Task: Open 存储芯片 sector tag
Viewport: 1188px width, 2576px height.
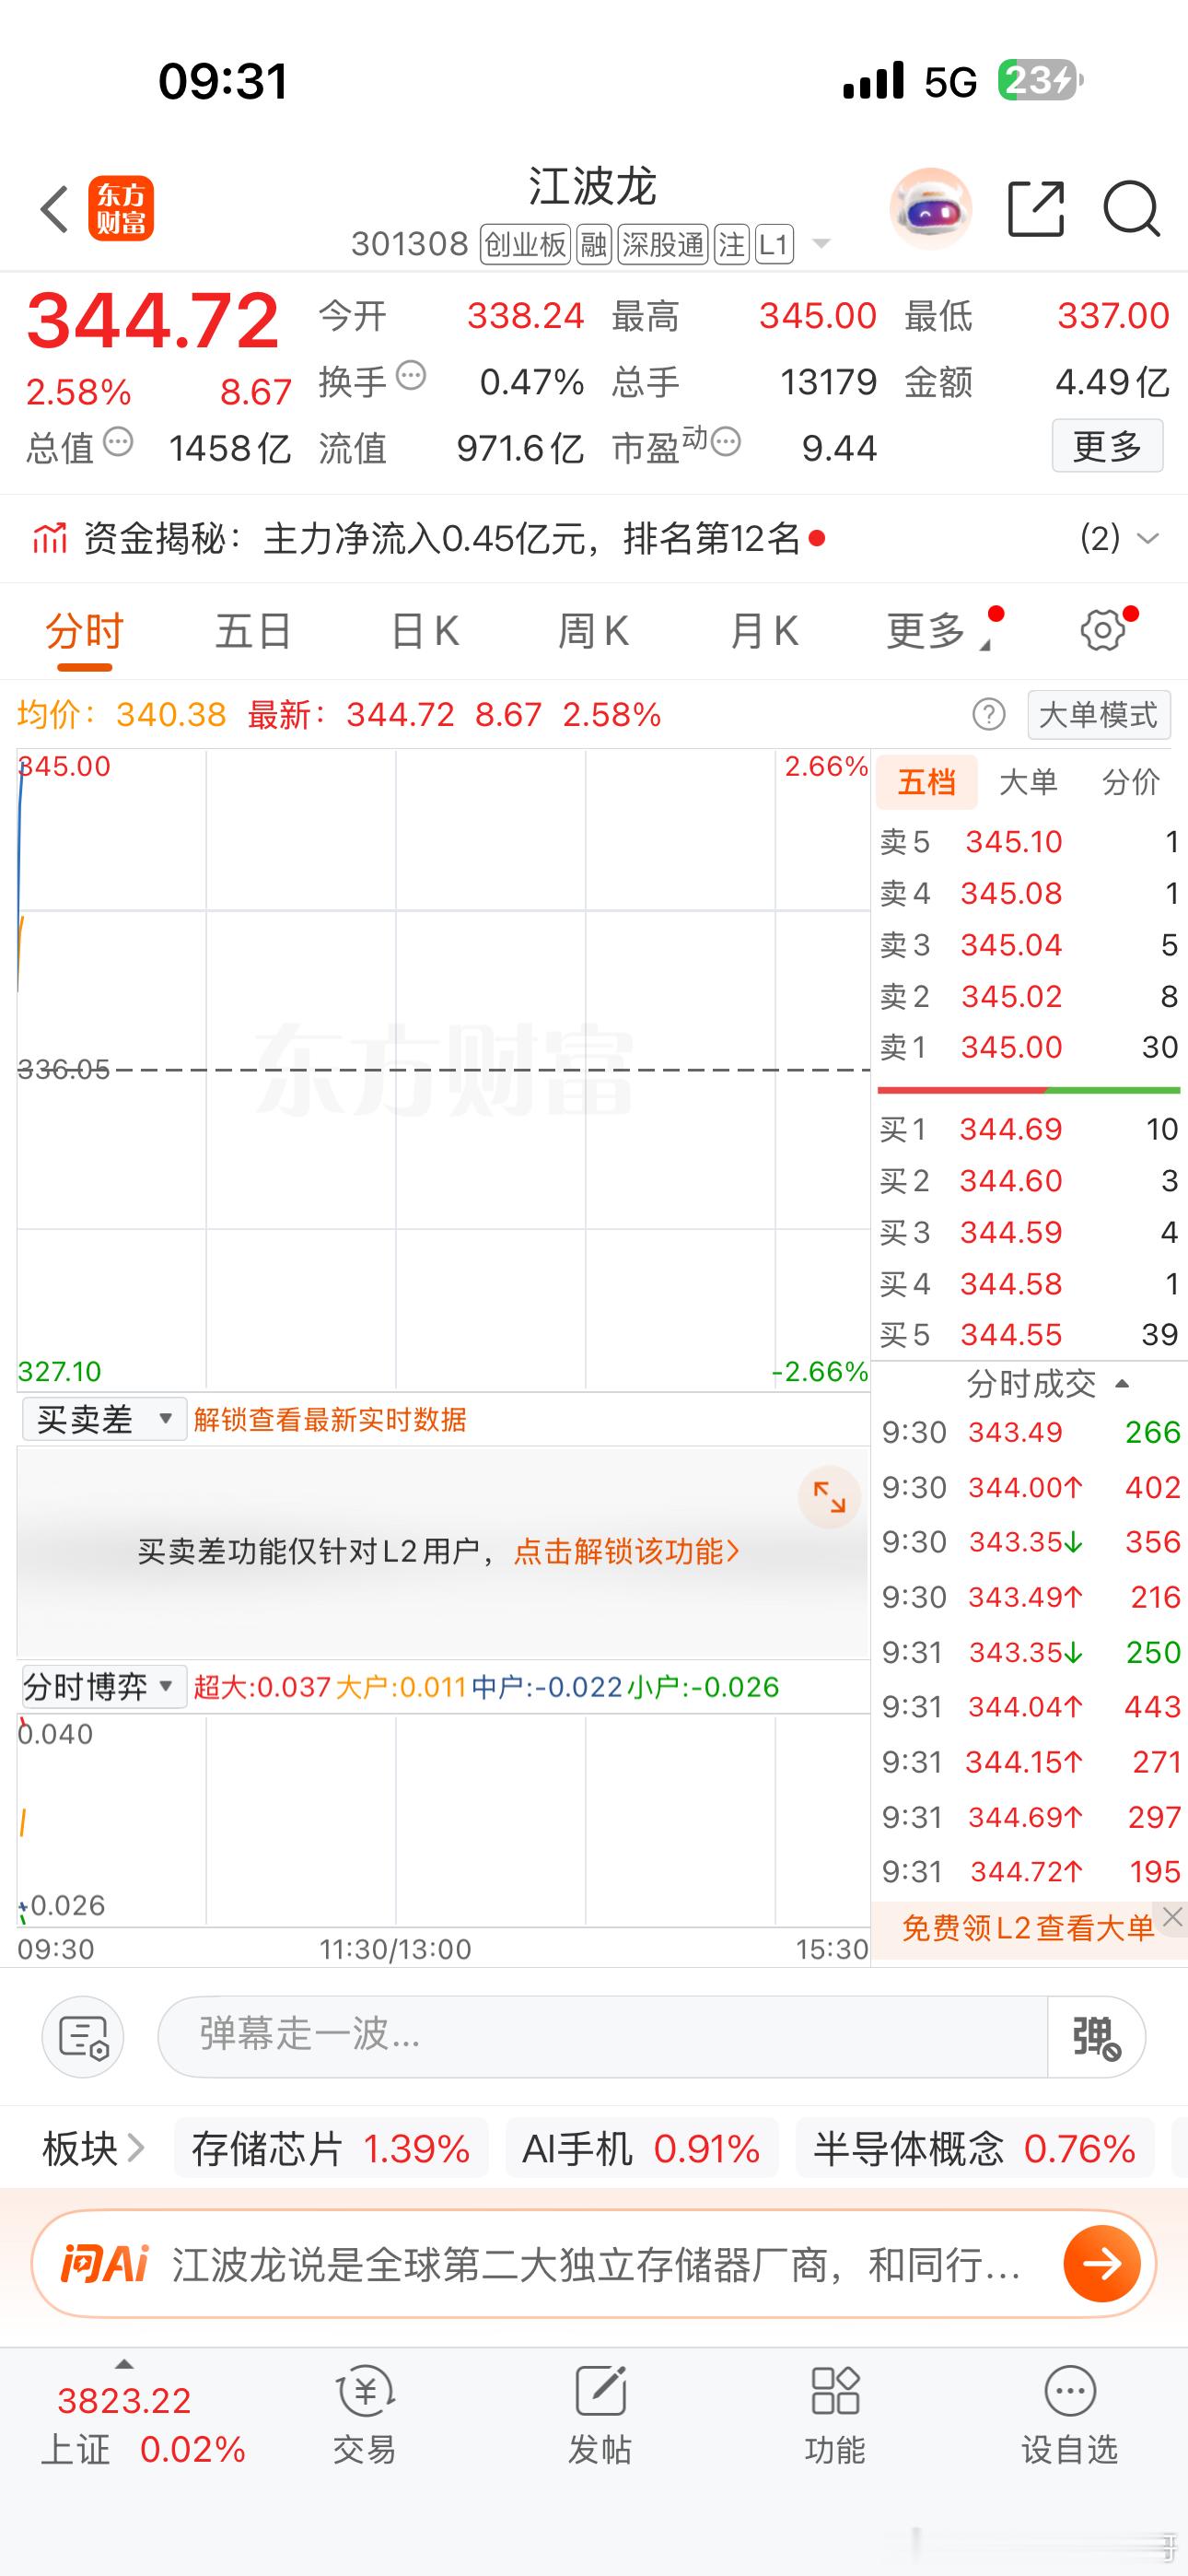Action: tap(331, 2148)
